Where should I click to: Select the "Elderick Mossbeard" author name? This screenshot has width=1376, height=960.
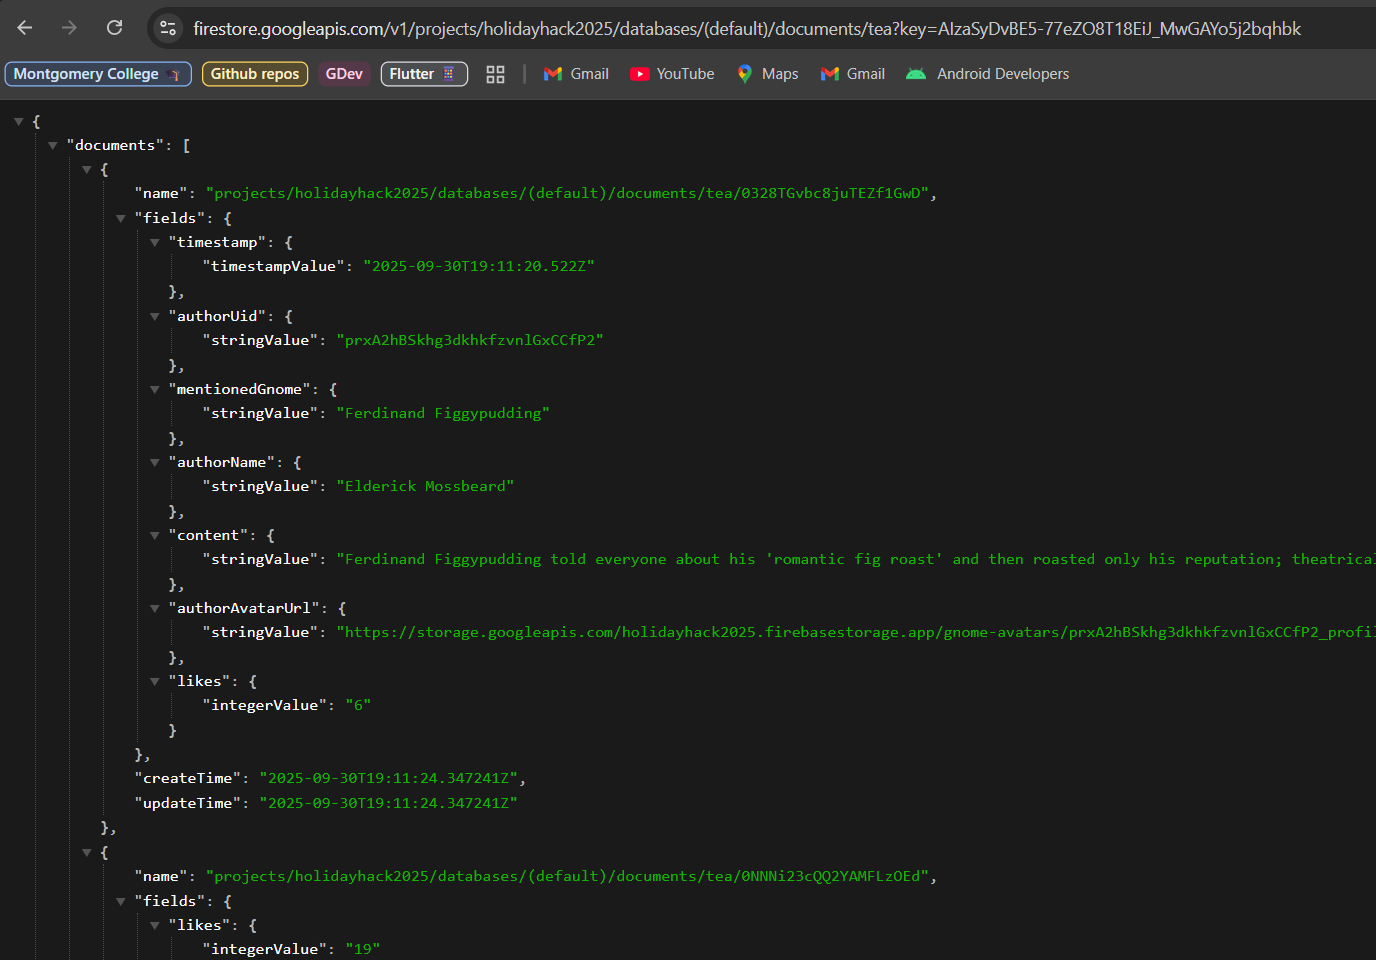(x=425, y=486)
